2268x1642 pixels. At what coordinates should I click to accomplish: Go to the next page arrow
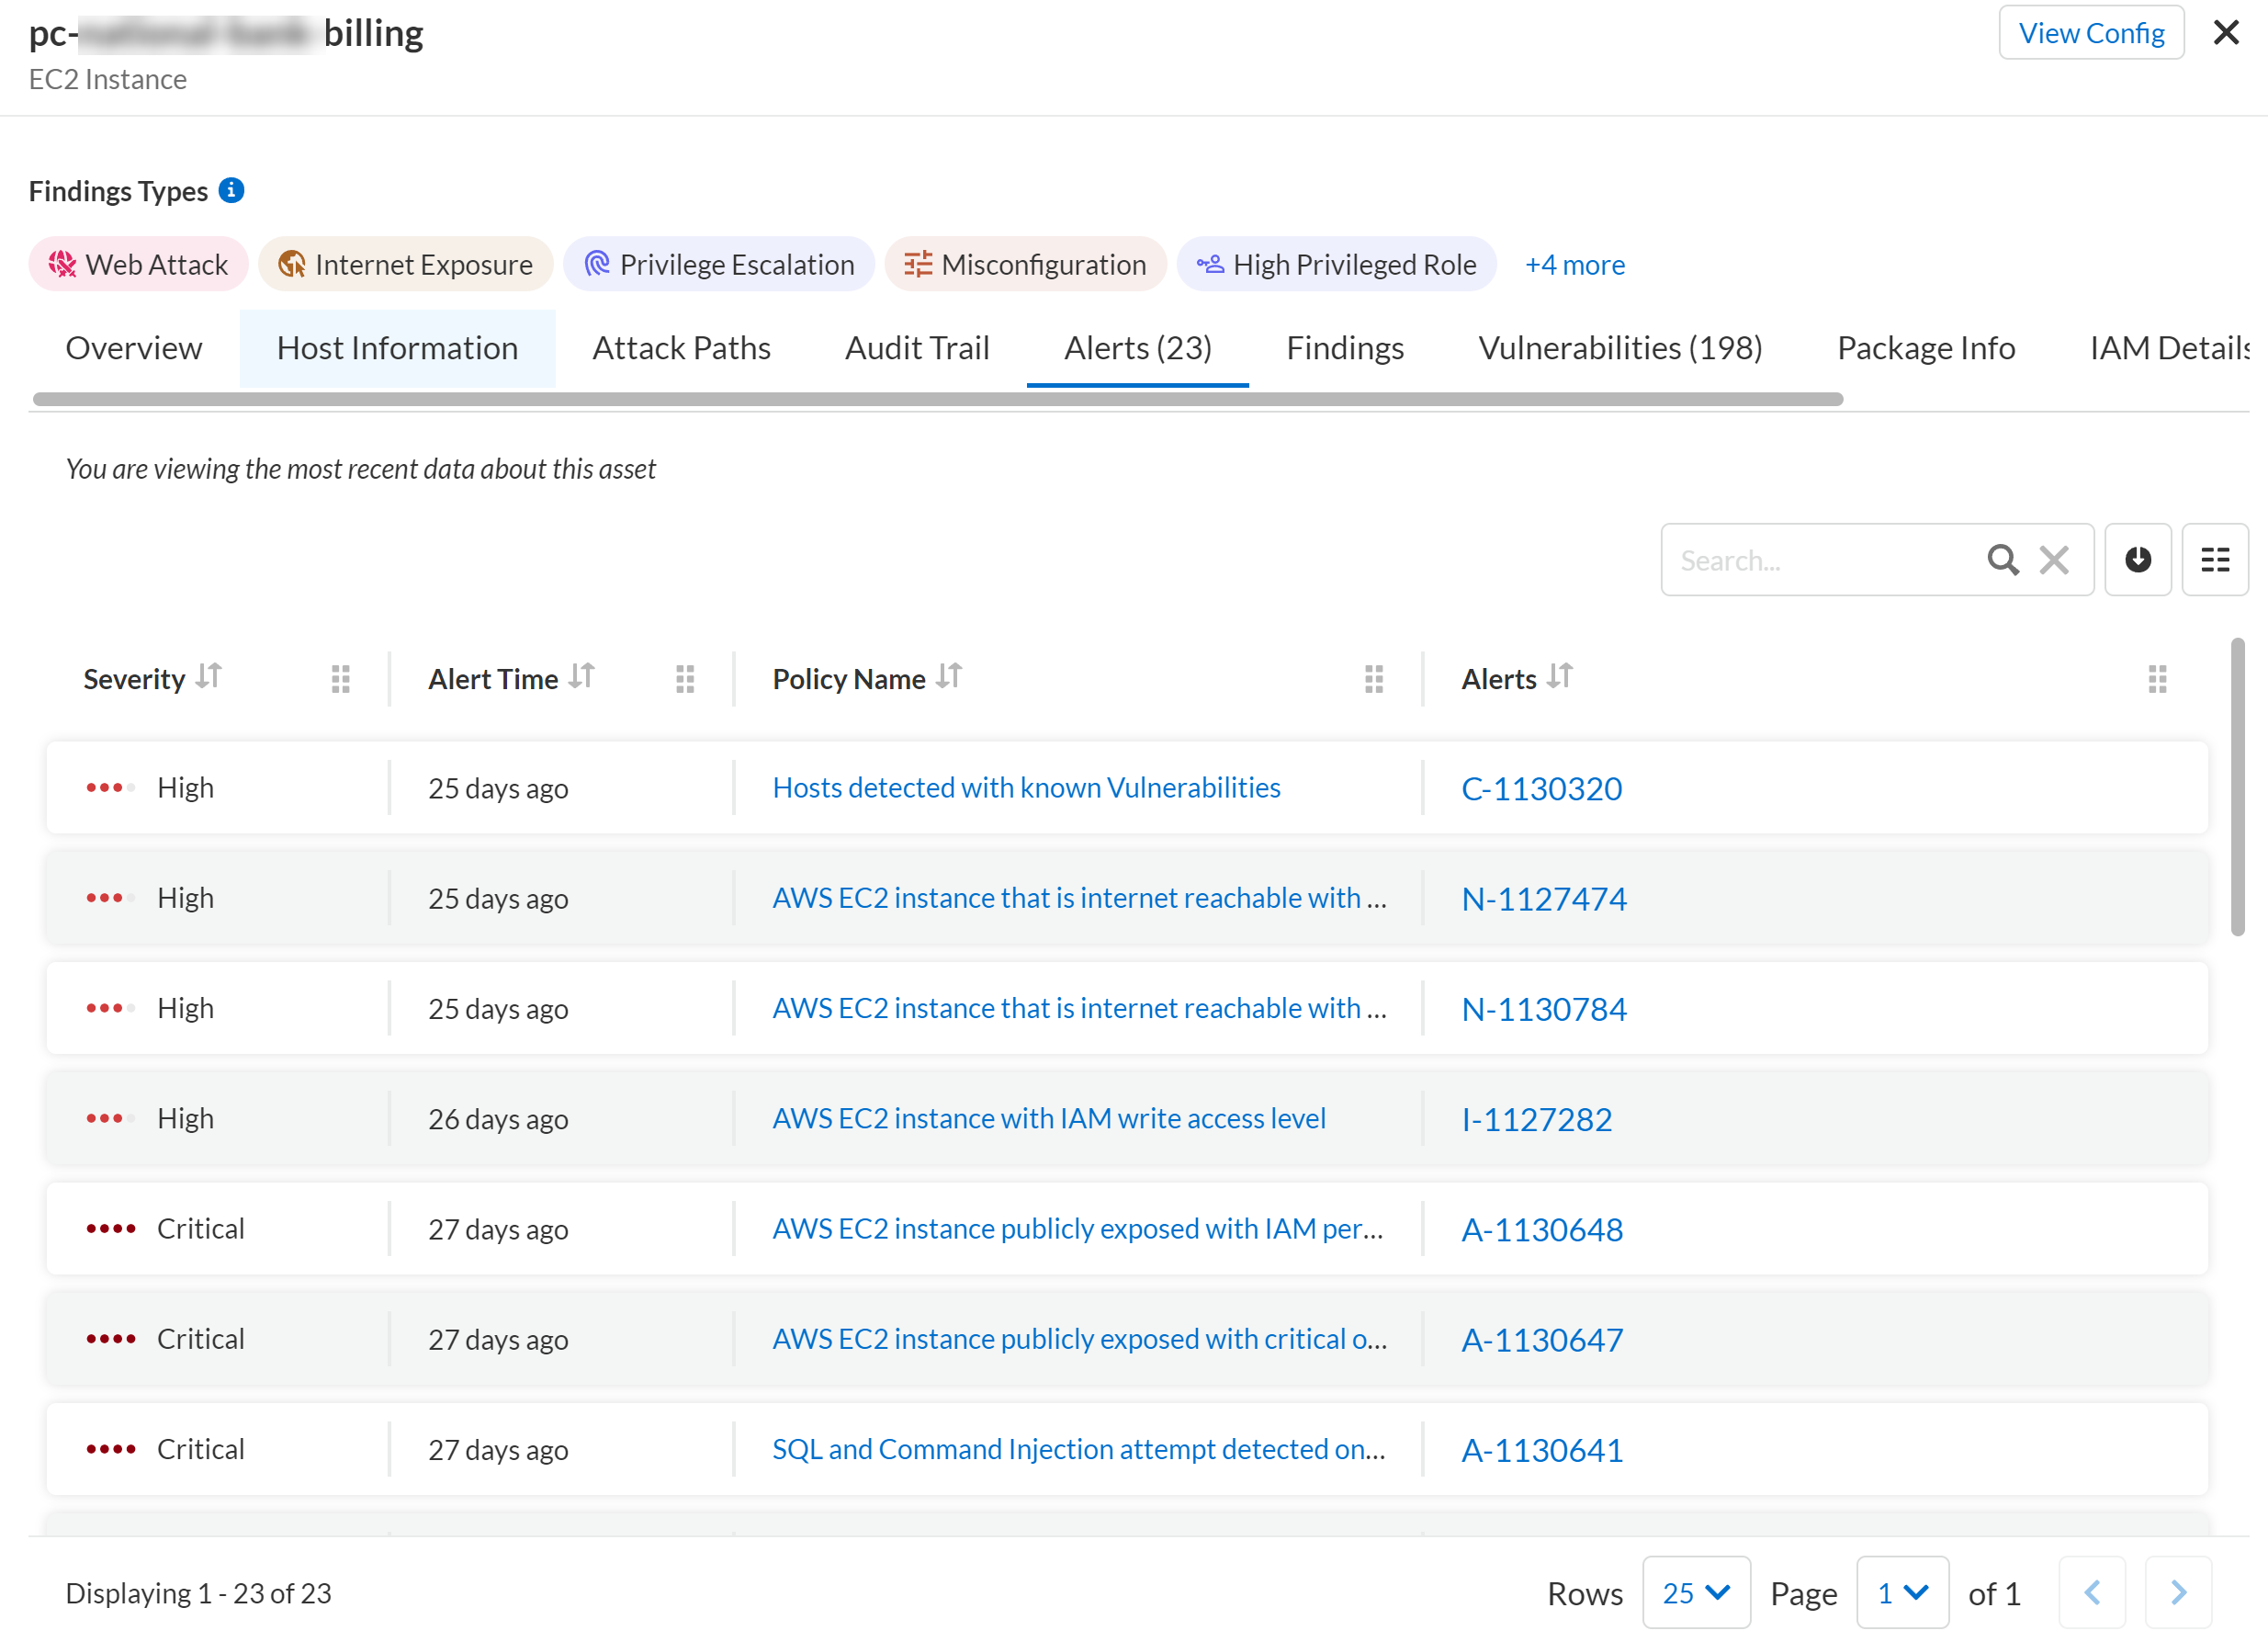point(2178,1592)
